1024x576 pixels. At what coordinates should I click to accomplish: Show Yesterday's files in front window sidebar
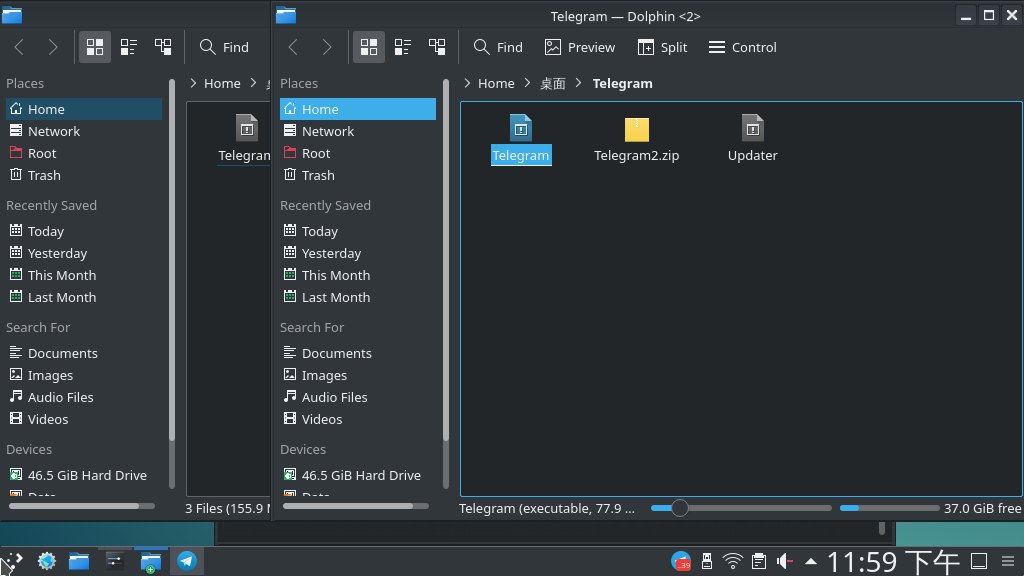click(x=358, y=253)
